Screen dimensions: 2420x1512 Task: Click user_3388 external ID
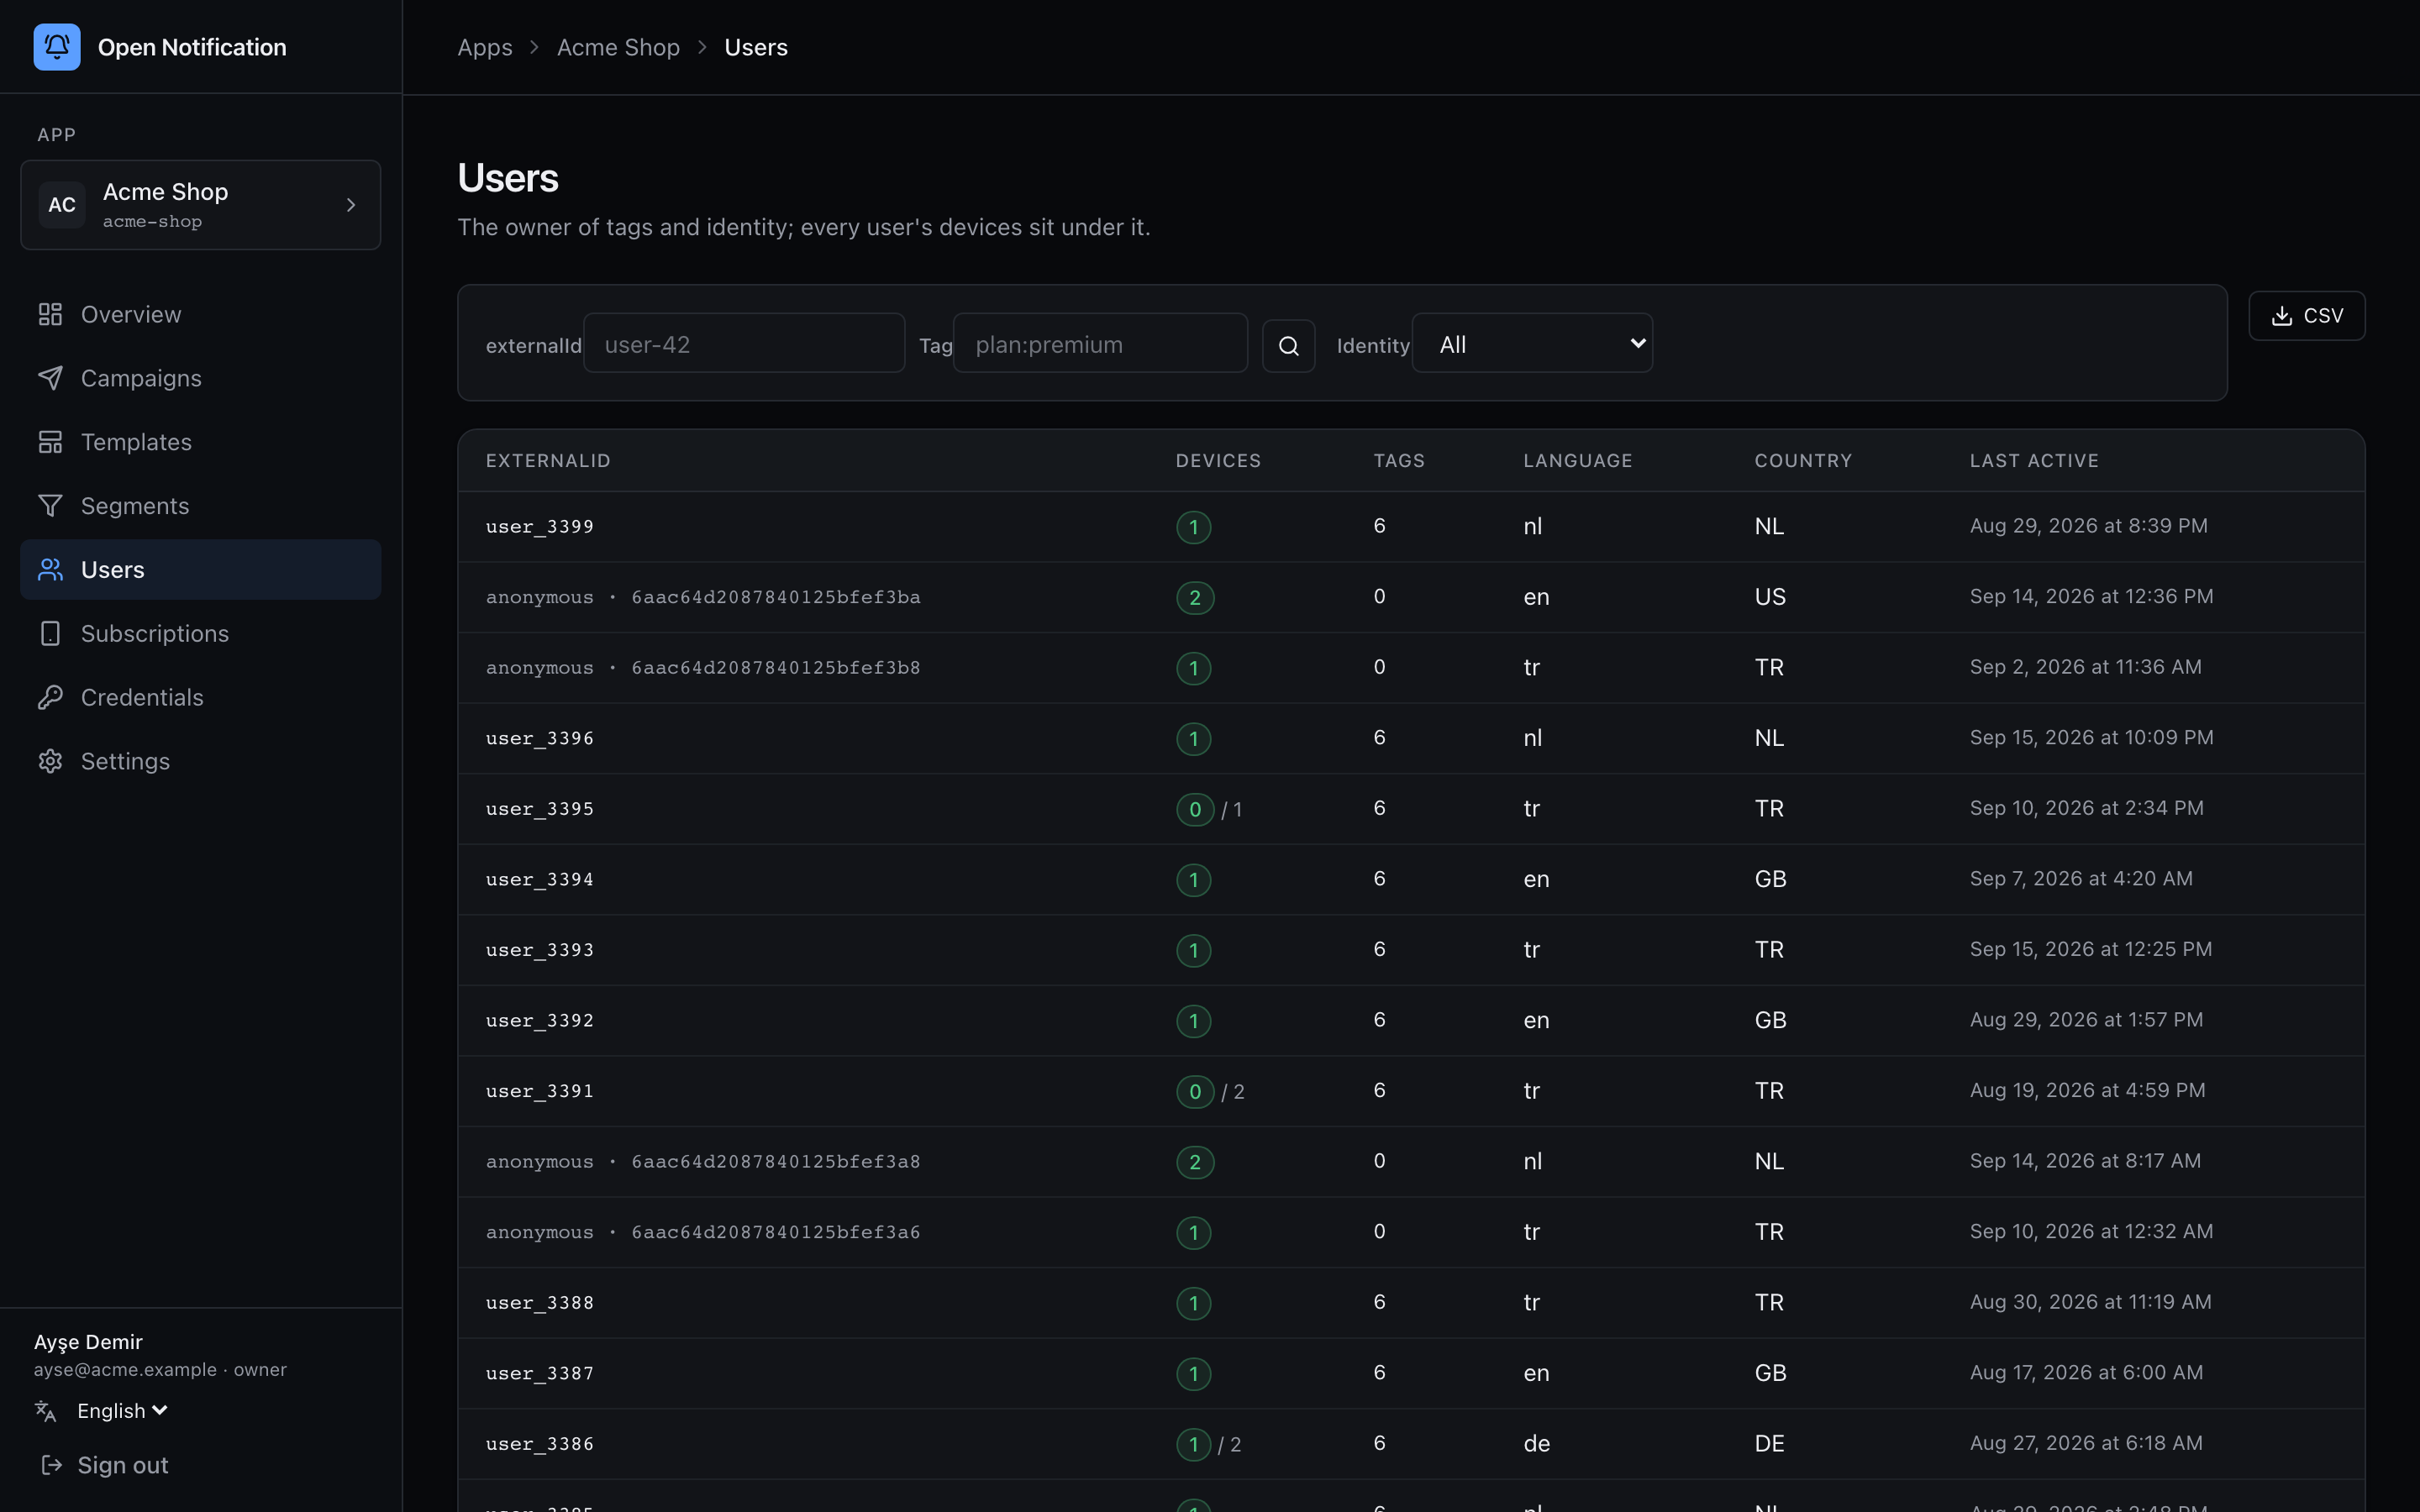(x=540, y=1303)
